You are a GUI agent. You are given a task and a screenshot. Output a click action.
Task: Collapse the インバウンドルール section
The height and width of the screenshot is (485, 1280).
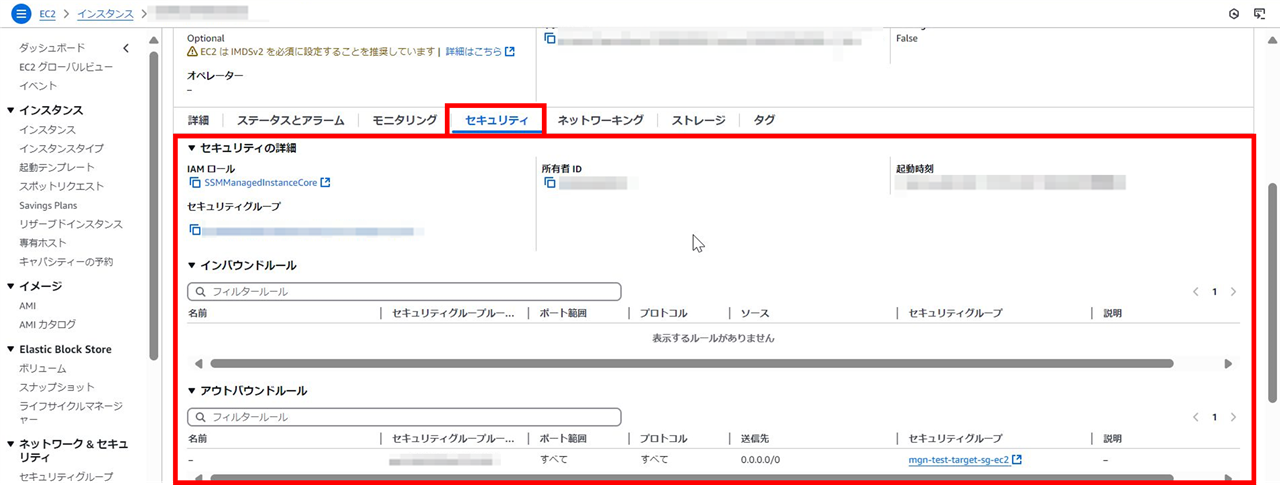coord(192,266)
